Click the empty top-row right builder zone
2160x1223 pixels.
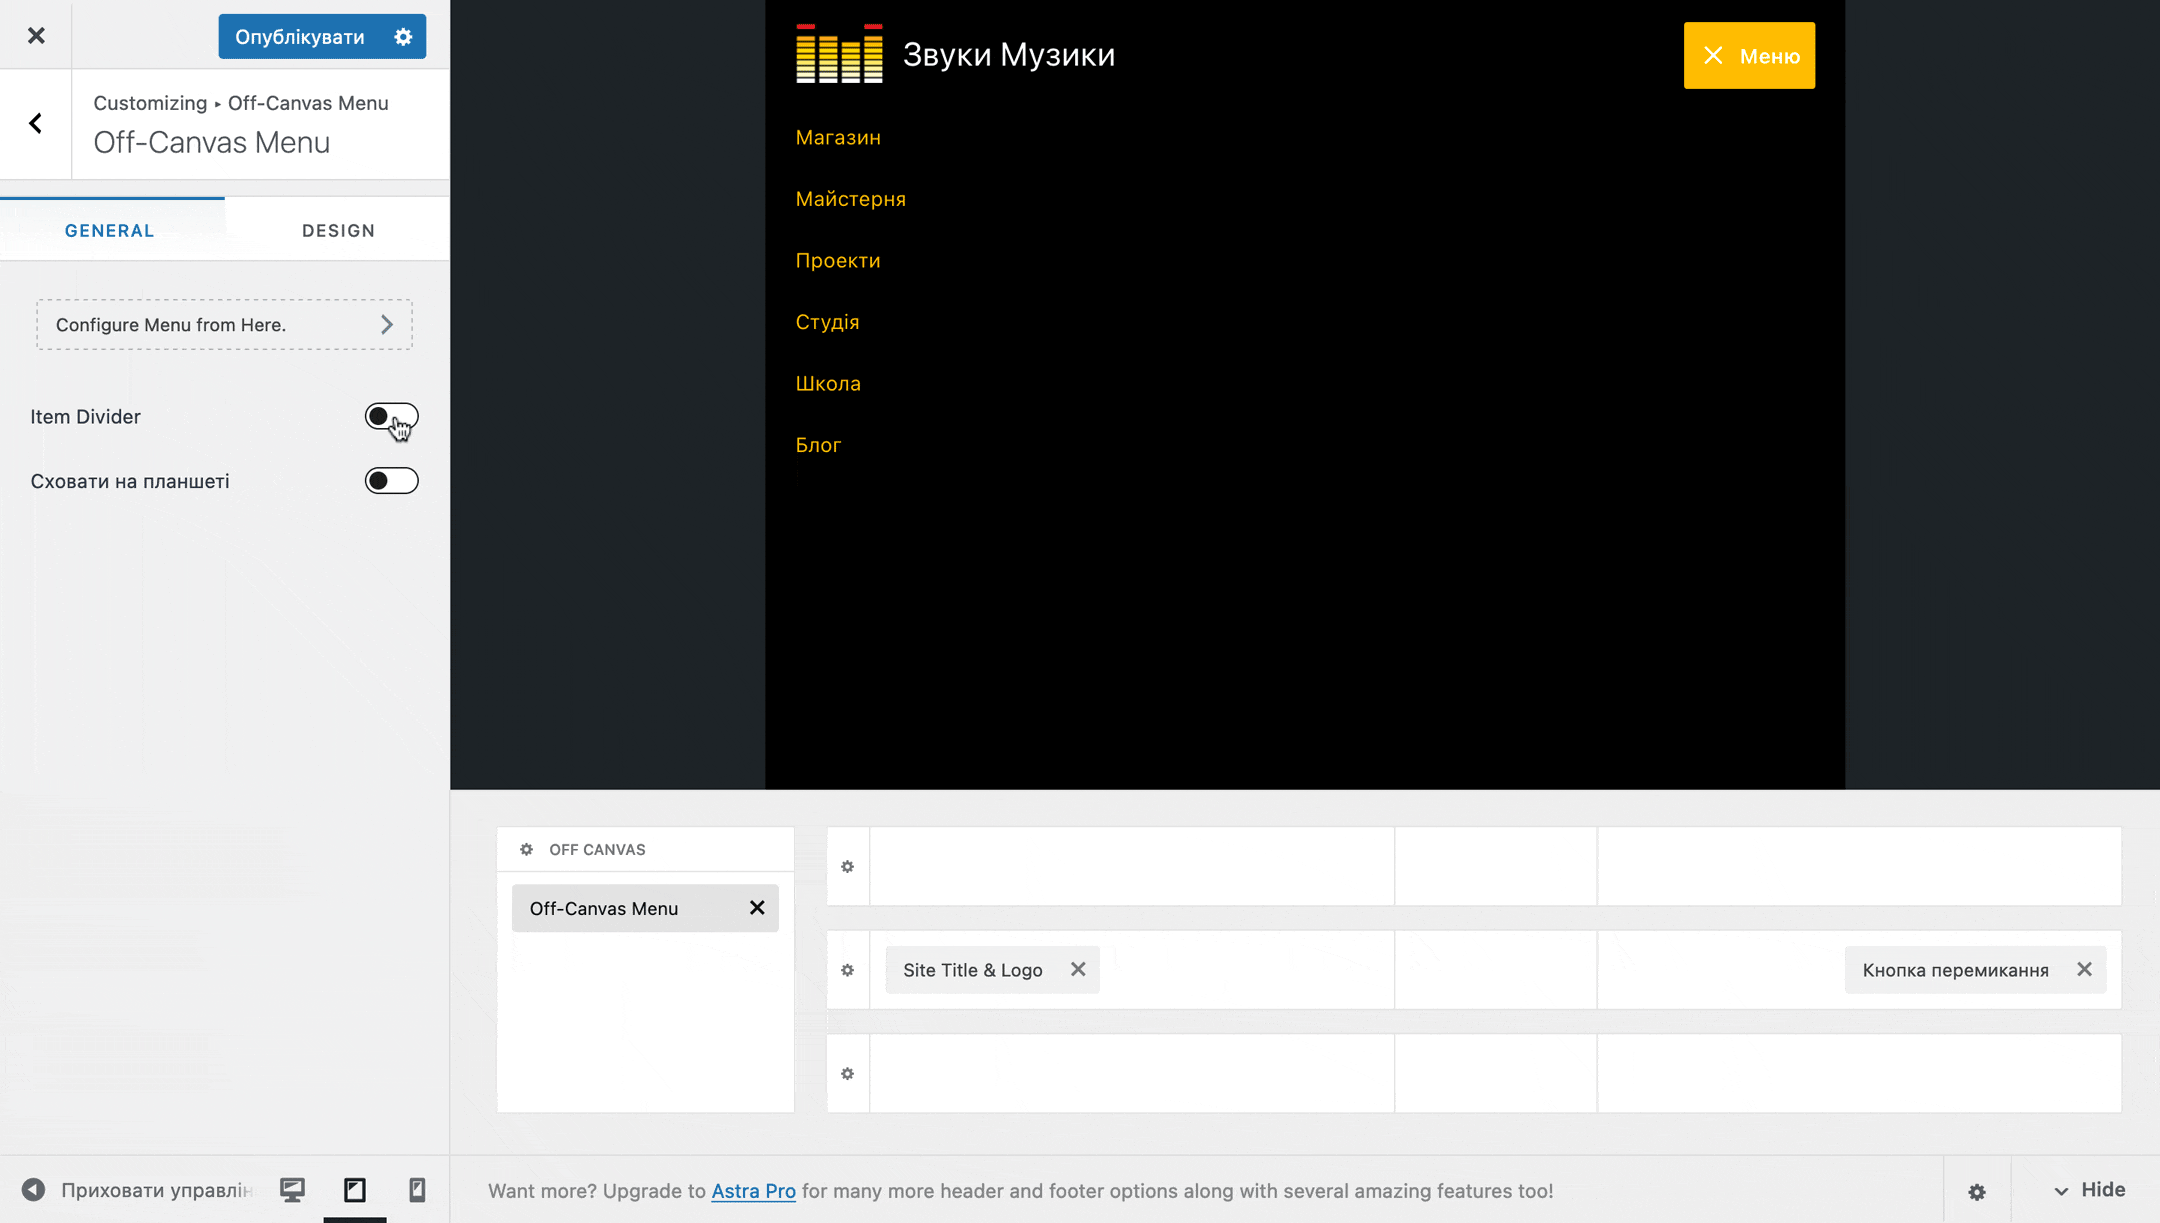pos(1859,867)
